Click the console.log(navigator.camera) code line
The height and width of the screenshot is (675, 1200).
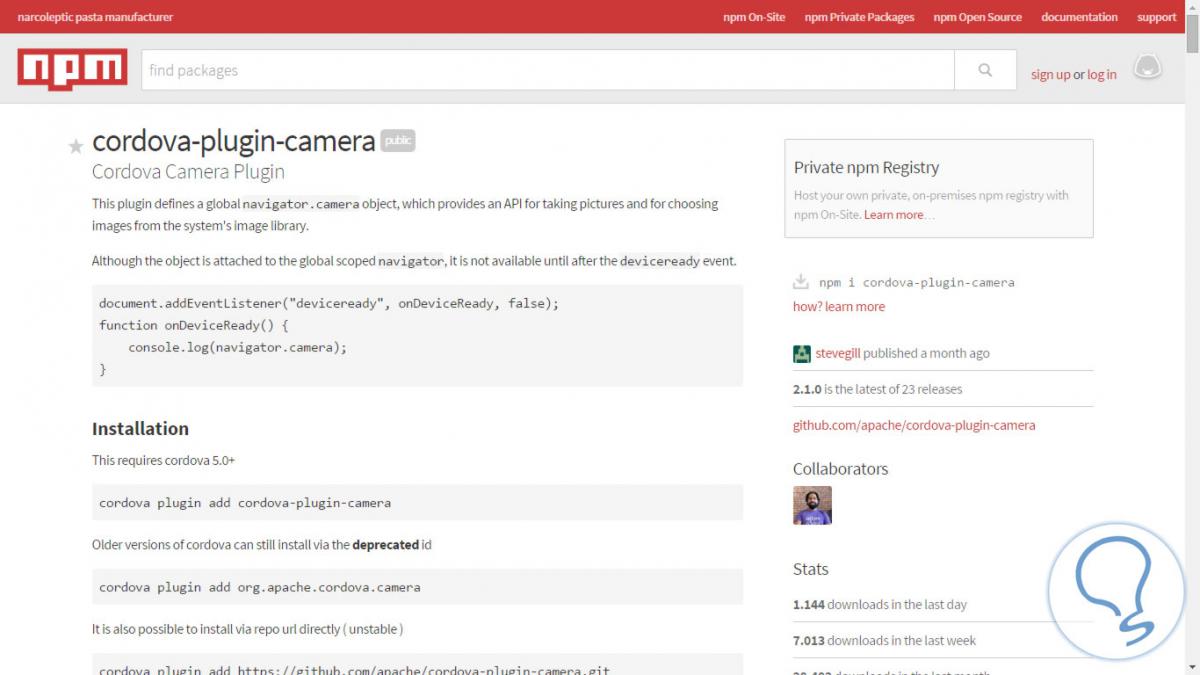tap(238, 347)
